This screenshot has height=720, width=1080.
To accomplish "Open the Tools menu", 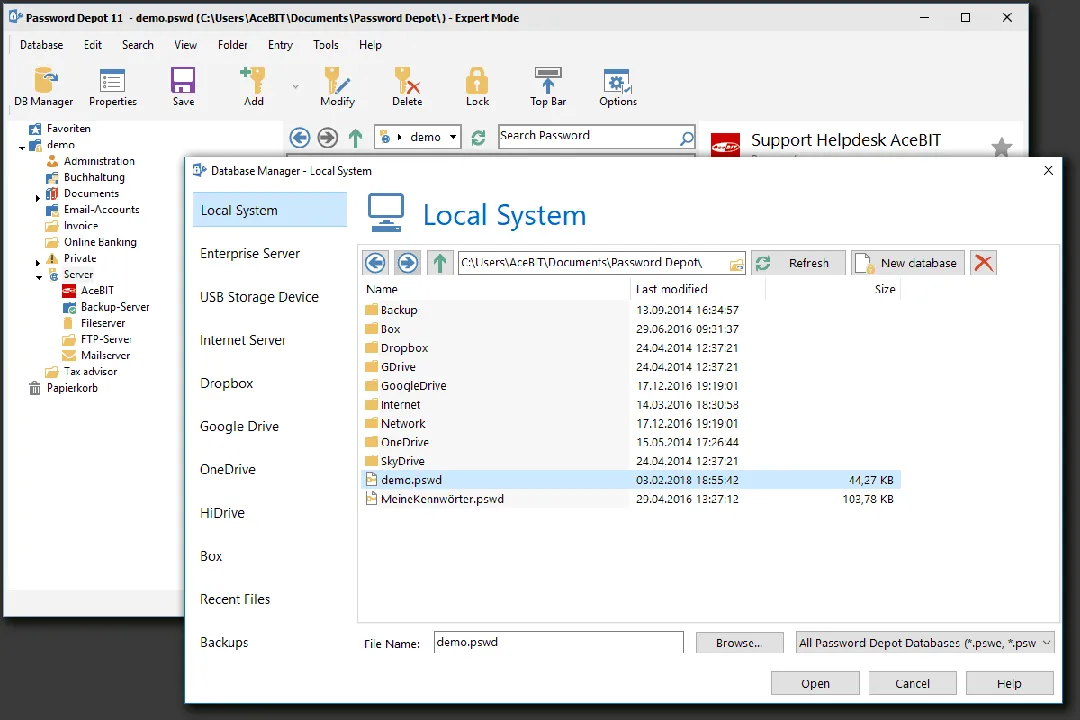I will click(x=326, y=45).
